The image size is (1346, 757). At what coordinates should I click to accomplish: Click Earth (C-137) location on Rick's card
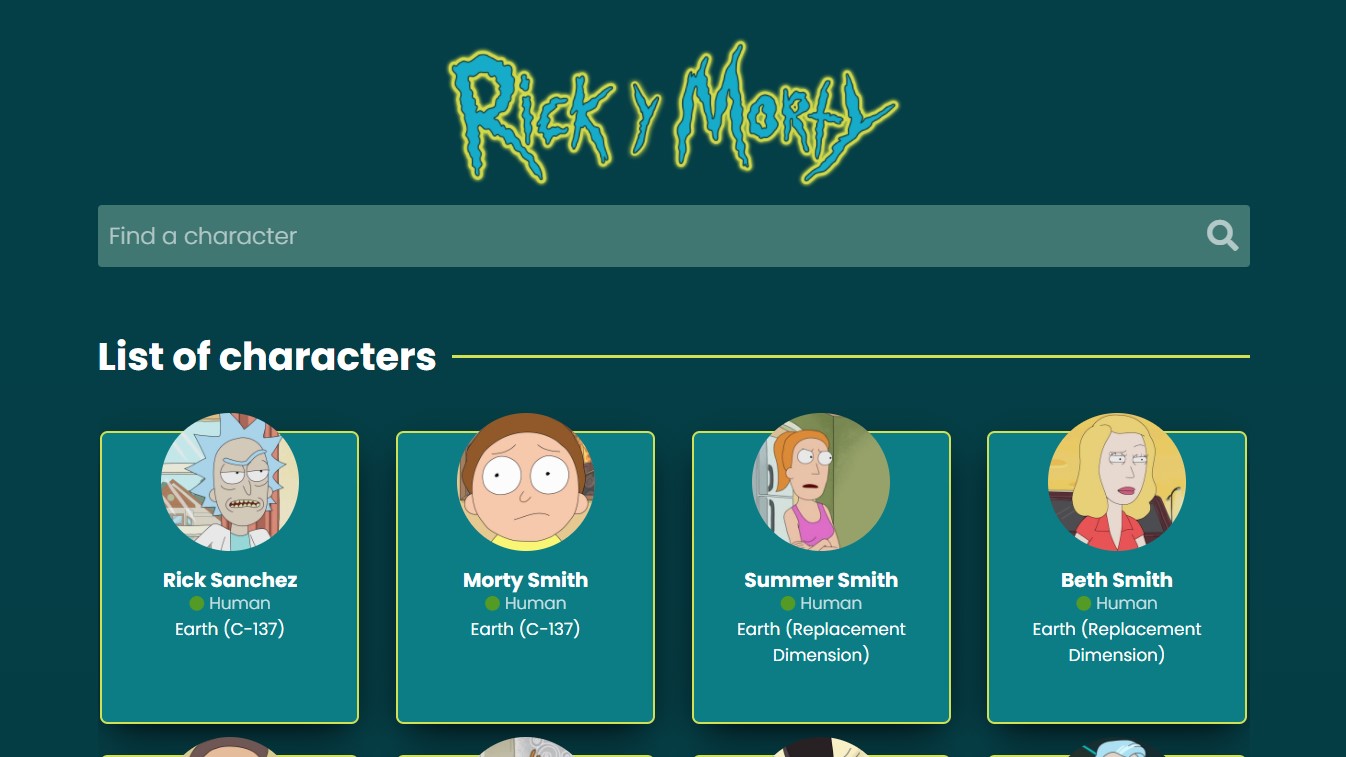coord(230,629)
